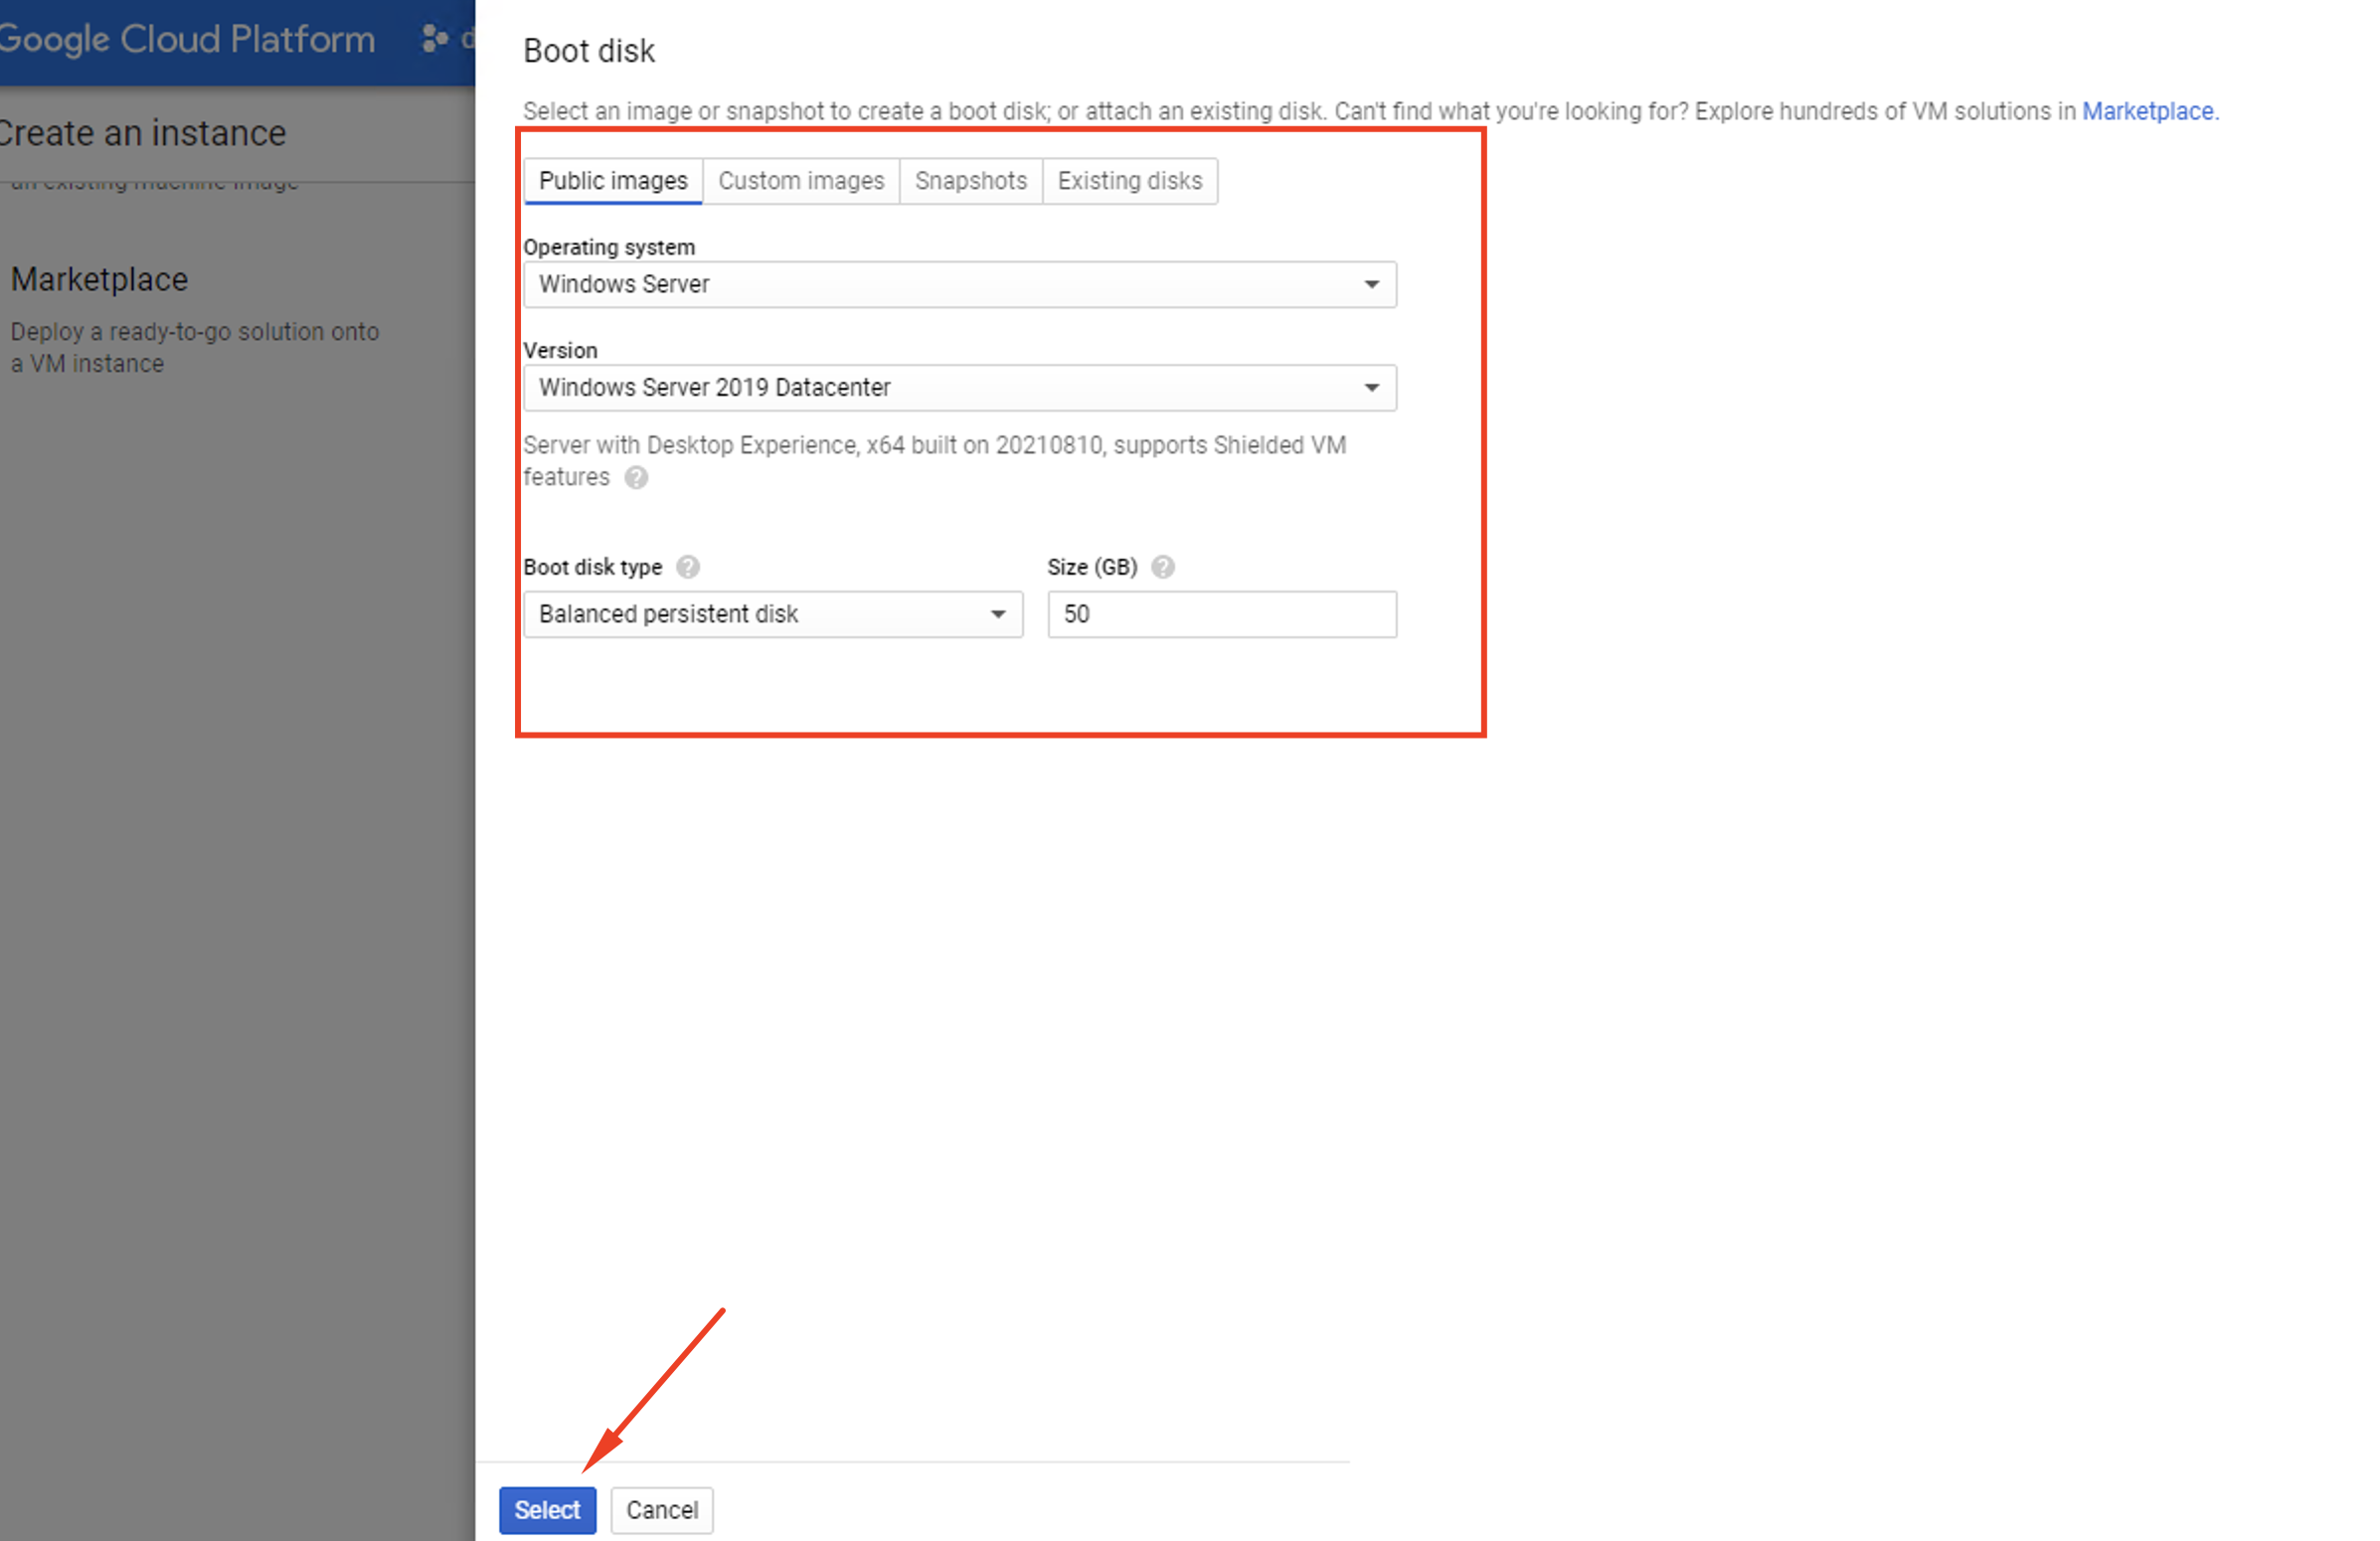Open the Boot disk type dropdown
This screenshot has width=2380, height=1541.
click(x=773, y=614)
